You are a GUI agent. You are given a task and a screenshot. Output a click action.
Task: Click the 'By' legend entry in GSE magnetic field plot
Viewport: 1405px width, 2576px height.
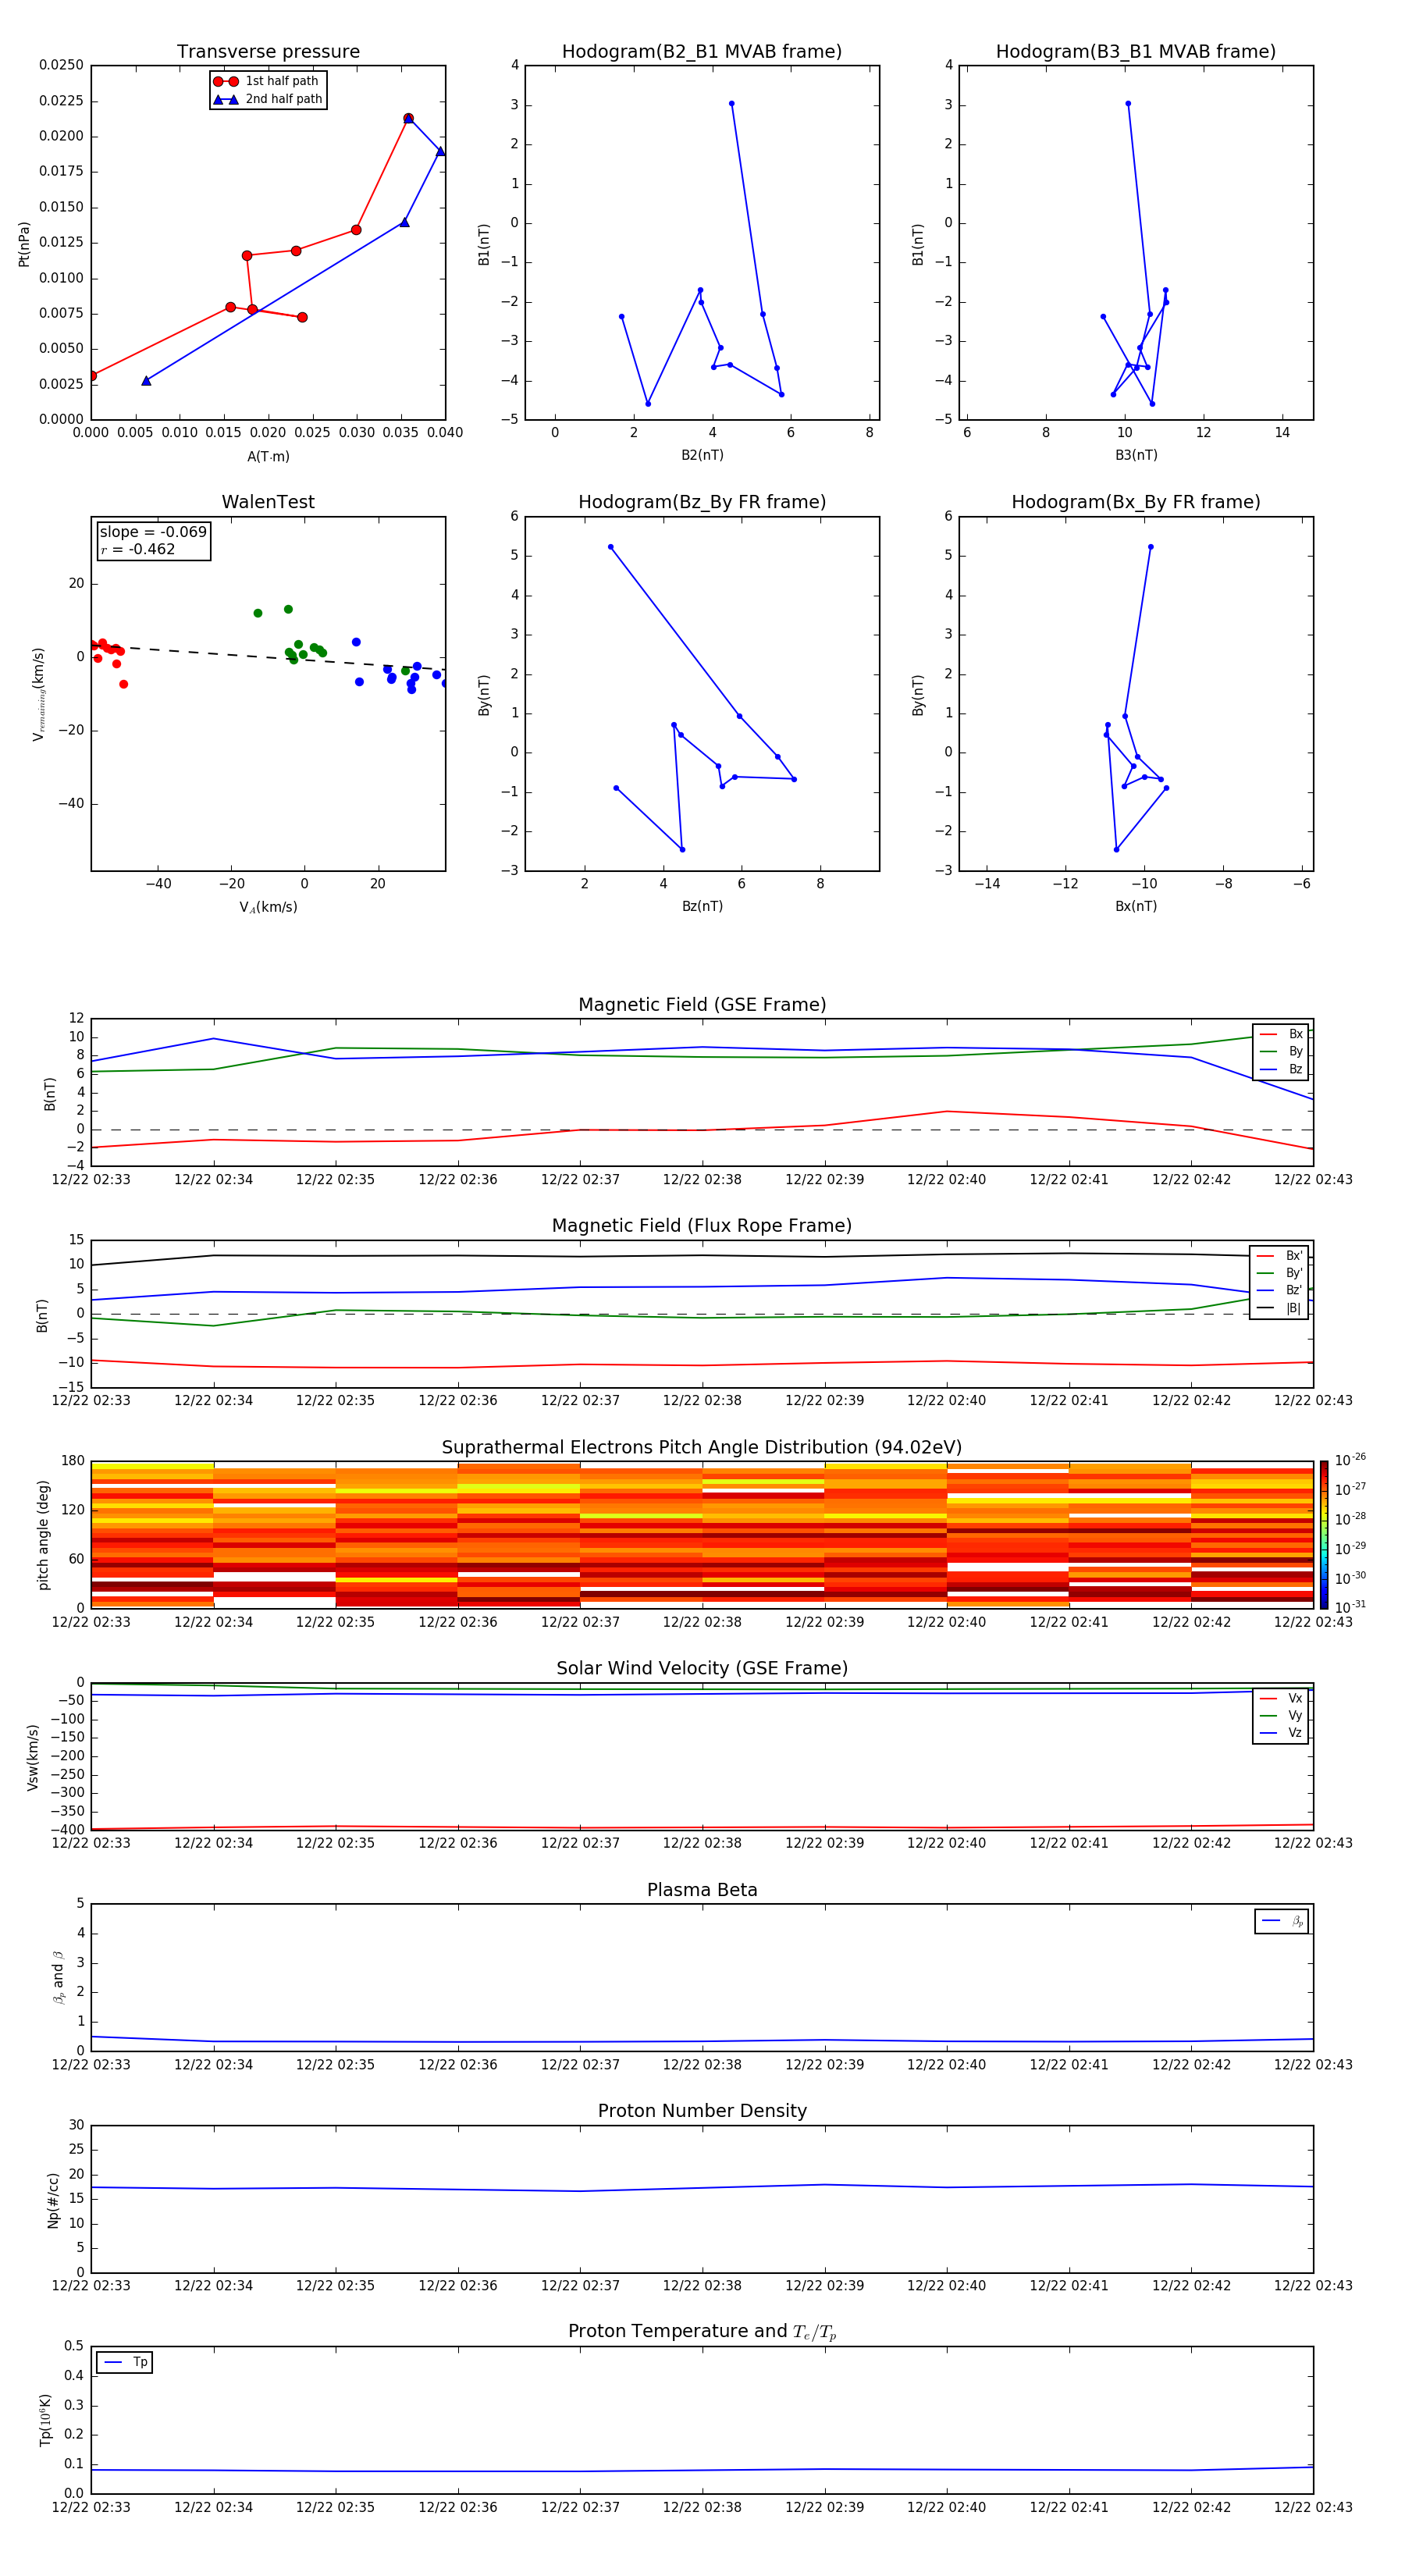tap(1281, 1051)
